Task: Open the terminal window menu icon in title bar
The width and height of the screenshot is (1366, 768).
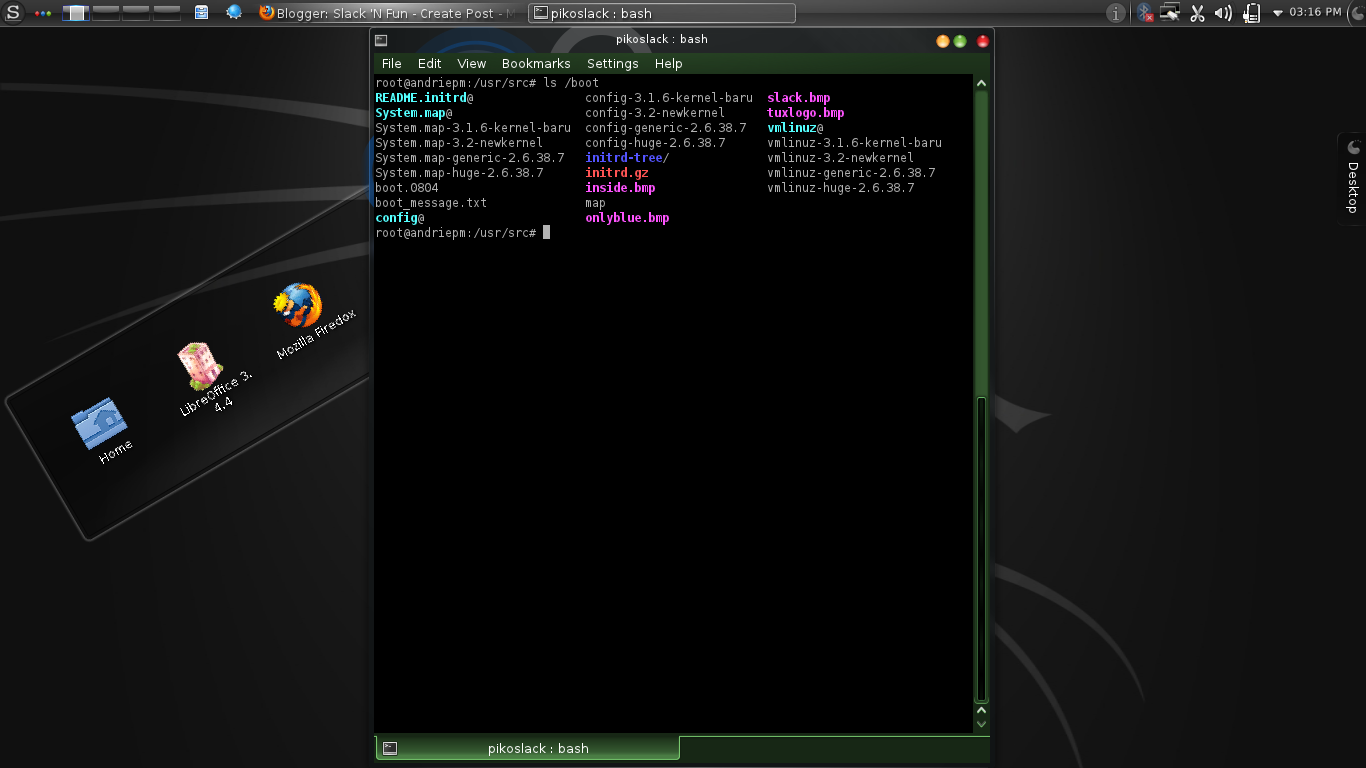Action: (381, 40)
